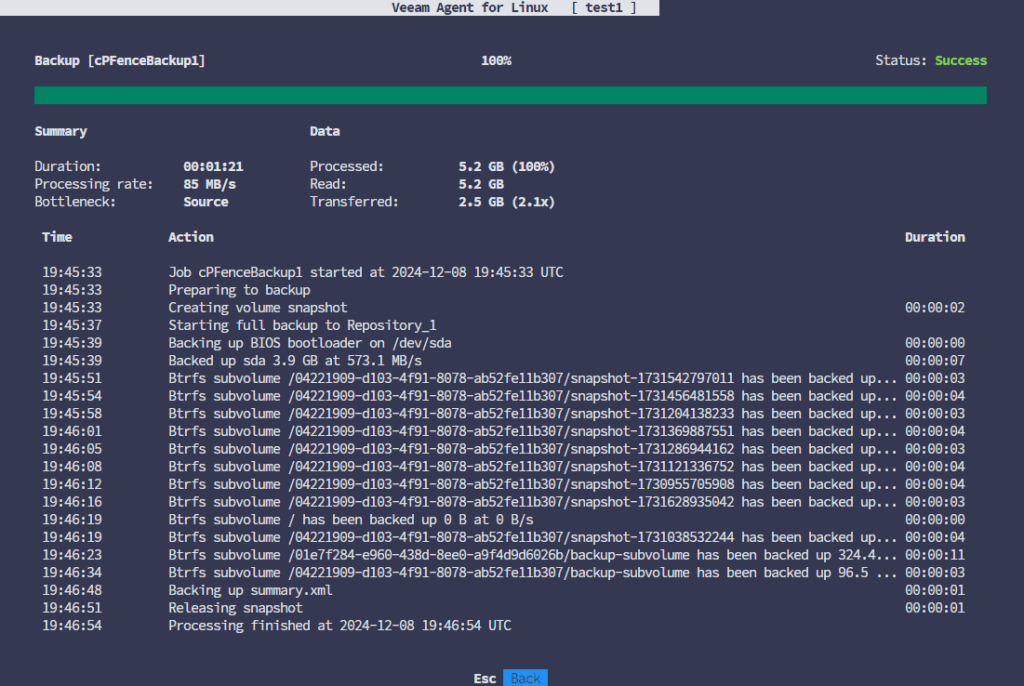
Task: Click 'Btrfs subvolume / has been backed up' row
Action: tap(350, 519)
